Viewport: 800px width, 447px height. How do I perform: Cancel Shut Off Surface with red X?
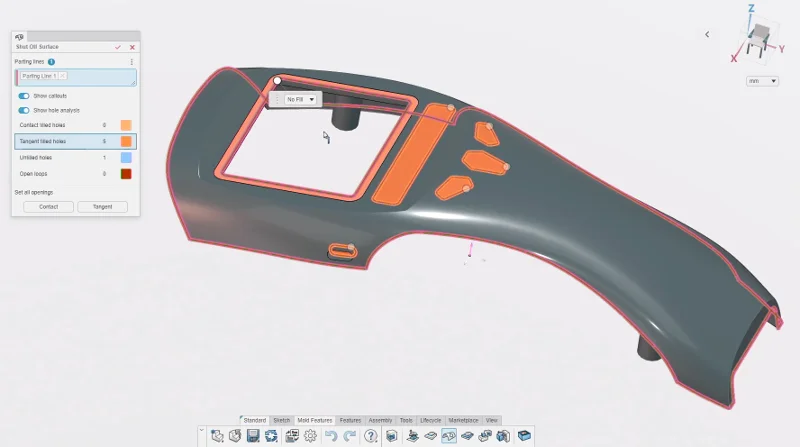(x=132, y=46)
